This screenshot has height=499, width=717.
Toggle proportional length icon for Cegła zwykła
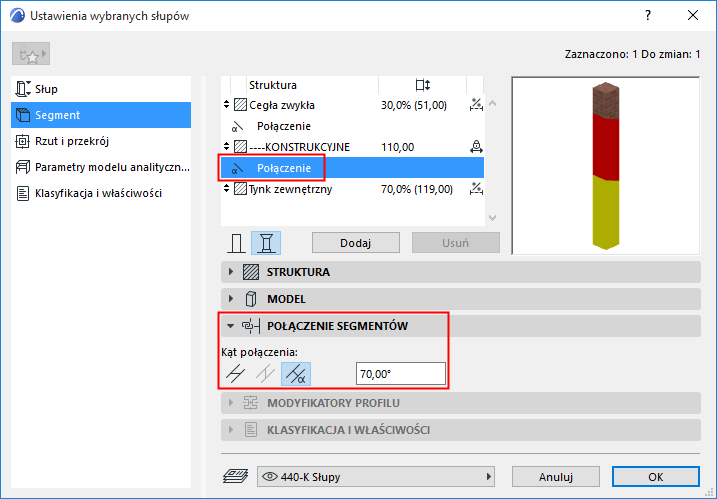click(x=476, y=105)
